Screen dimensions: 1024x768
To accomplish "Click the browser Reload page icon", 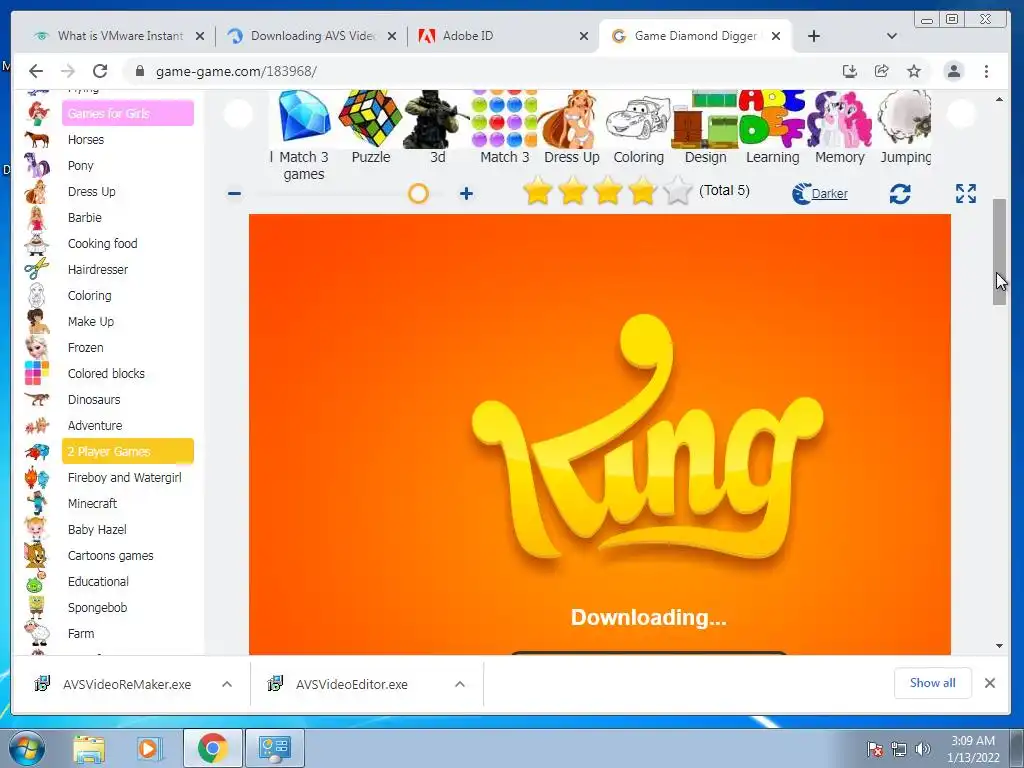I will 100,71.
